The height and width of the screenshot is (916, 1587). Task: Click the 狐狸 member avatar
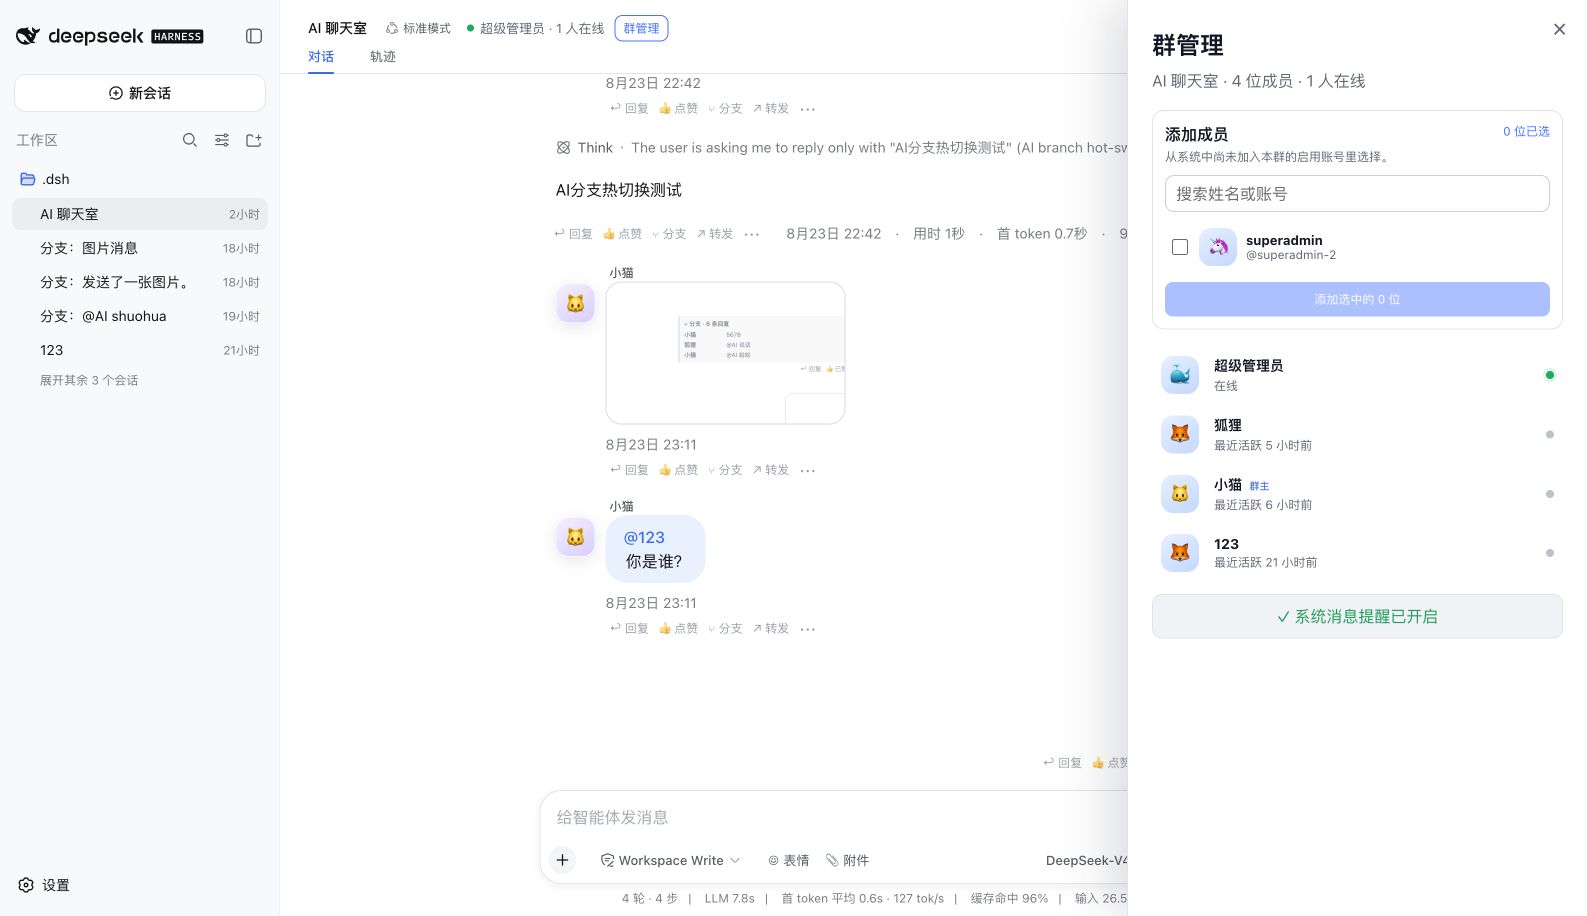point(1180,434)
